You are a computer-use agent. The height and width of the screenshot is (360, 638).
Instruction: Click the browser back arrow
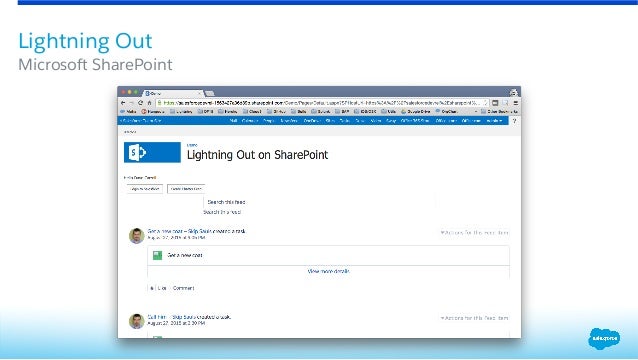[123, 103]
